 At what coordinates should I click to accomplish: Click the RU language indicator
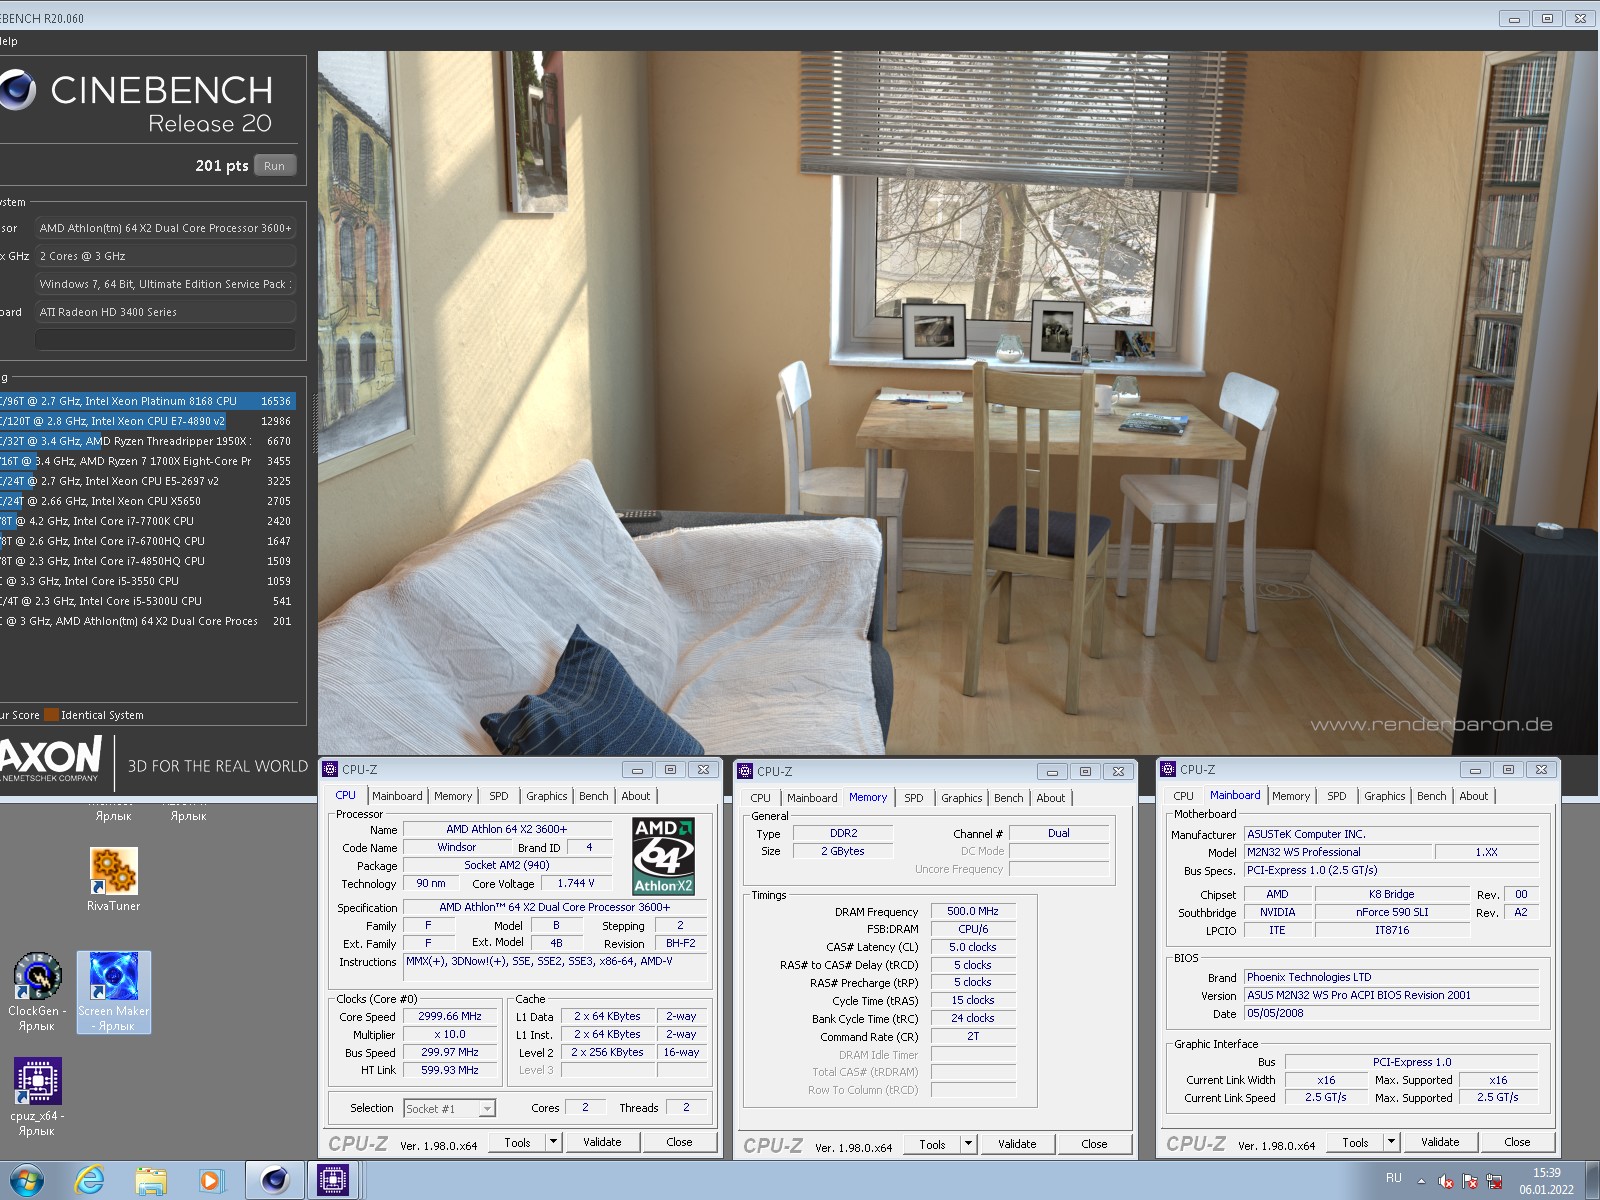tap(1393, 1178)
